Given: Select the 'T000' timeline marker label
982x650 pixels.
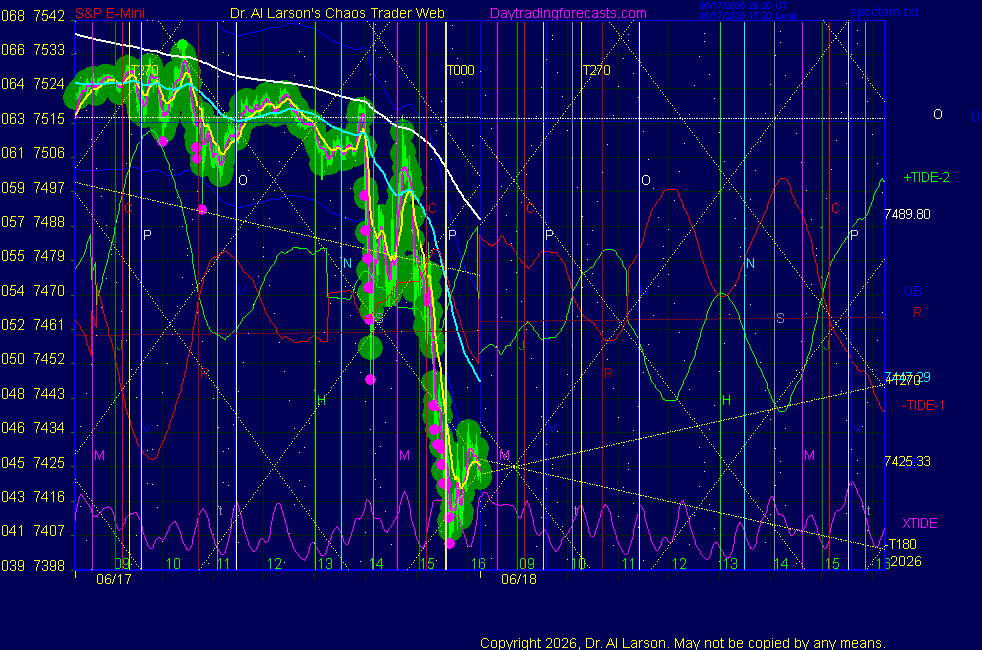Looking at the screenshot, I should point(460,70).
